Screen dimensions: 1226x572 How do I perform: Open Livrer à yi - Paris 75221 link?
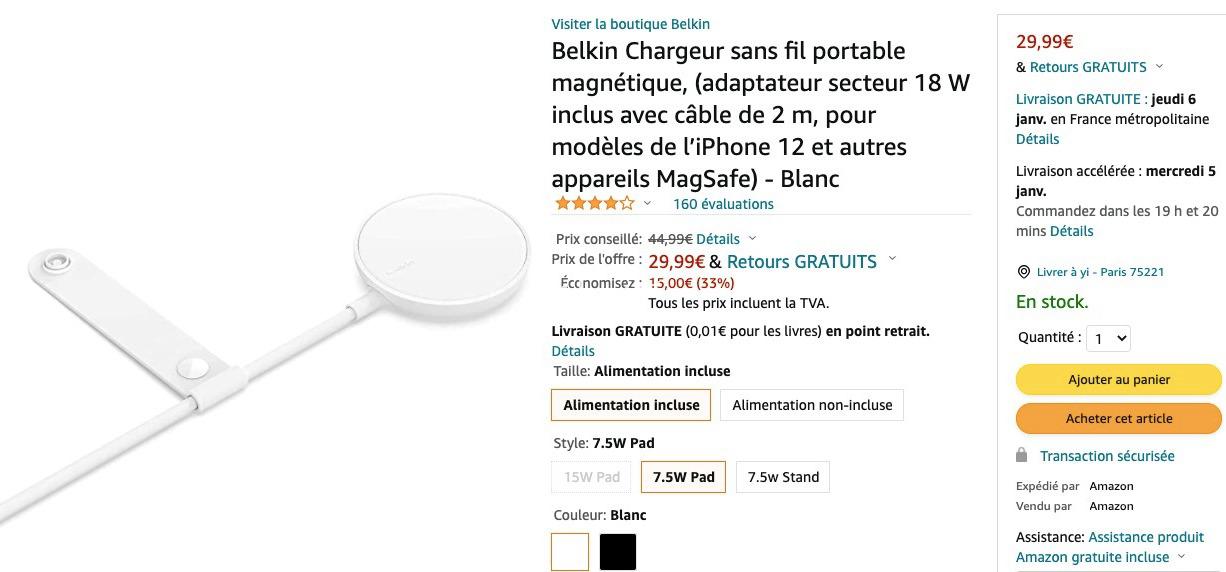pos(1100,272)
